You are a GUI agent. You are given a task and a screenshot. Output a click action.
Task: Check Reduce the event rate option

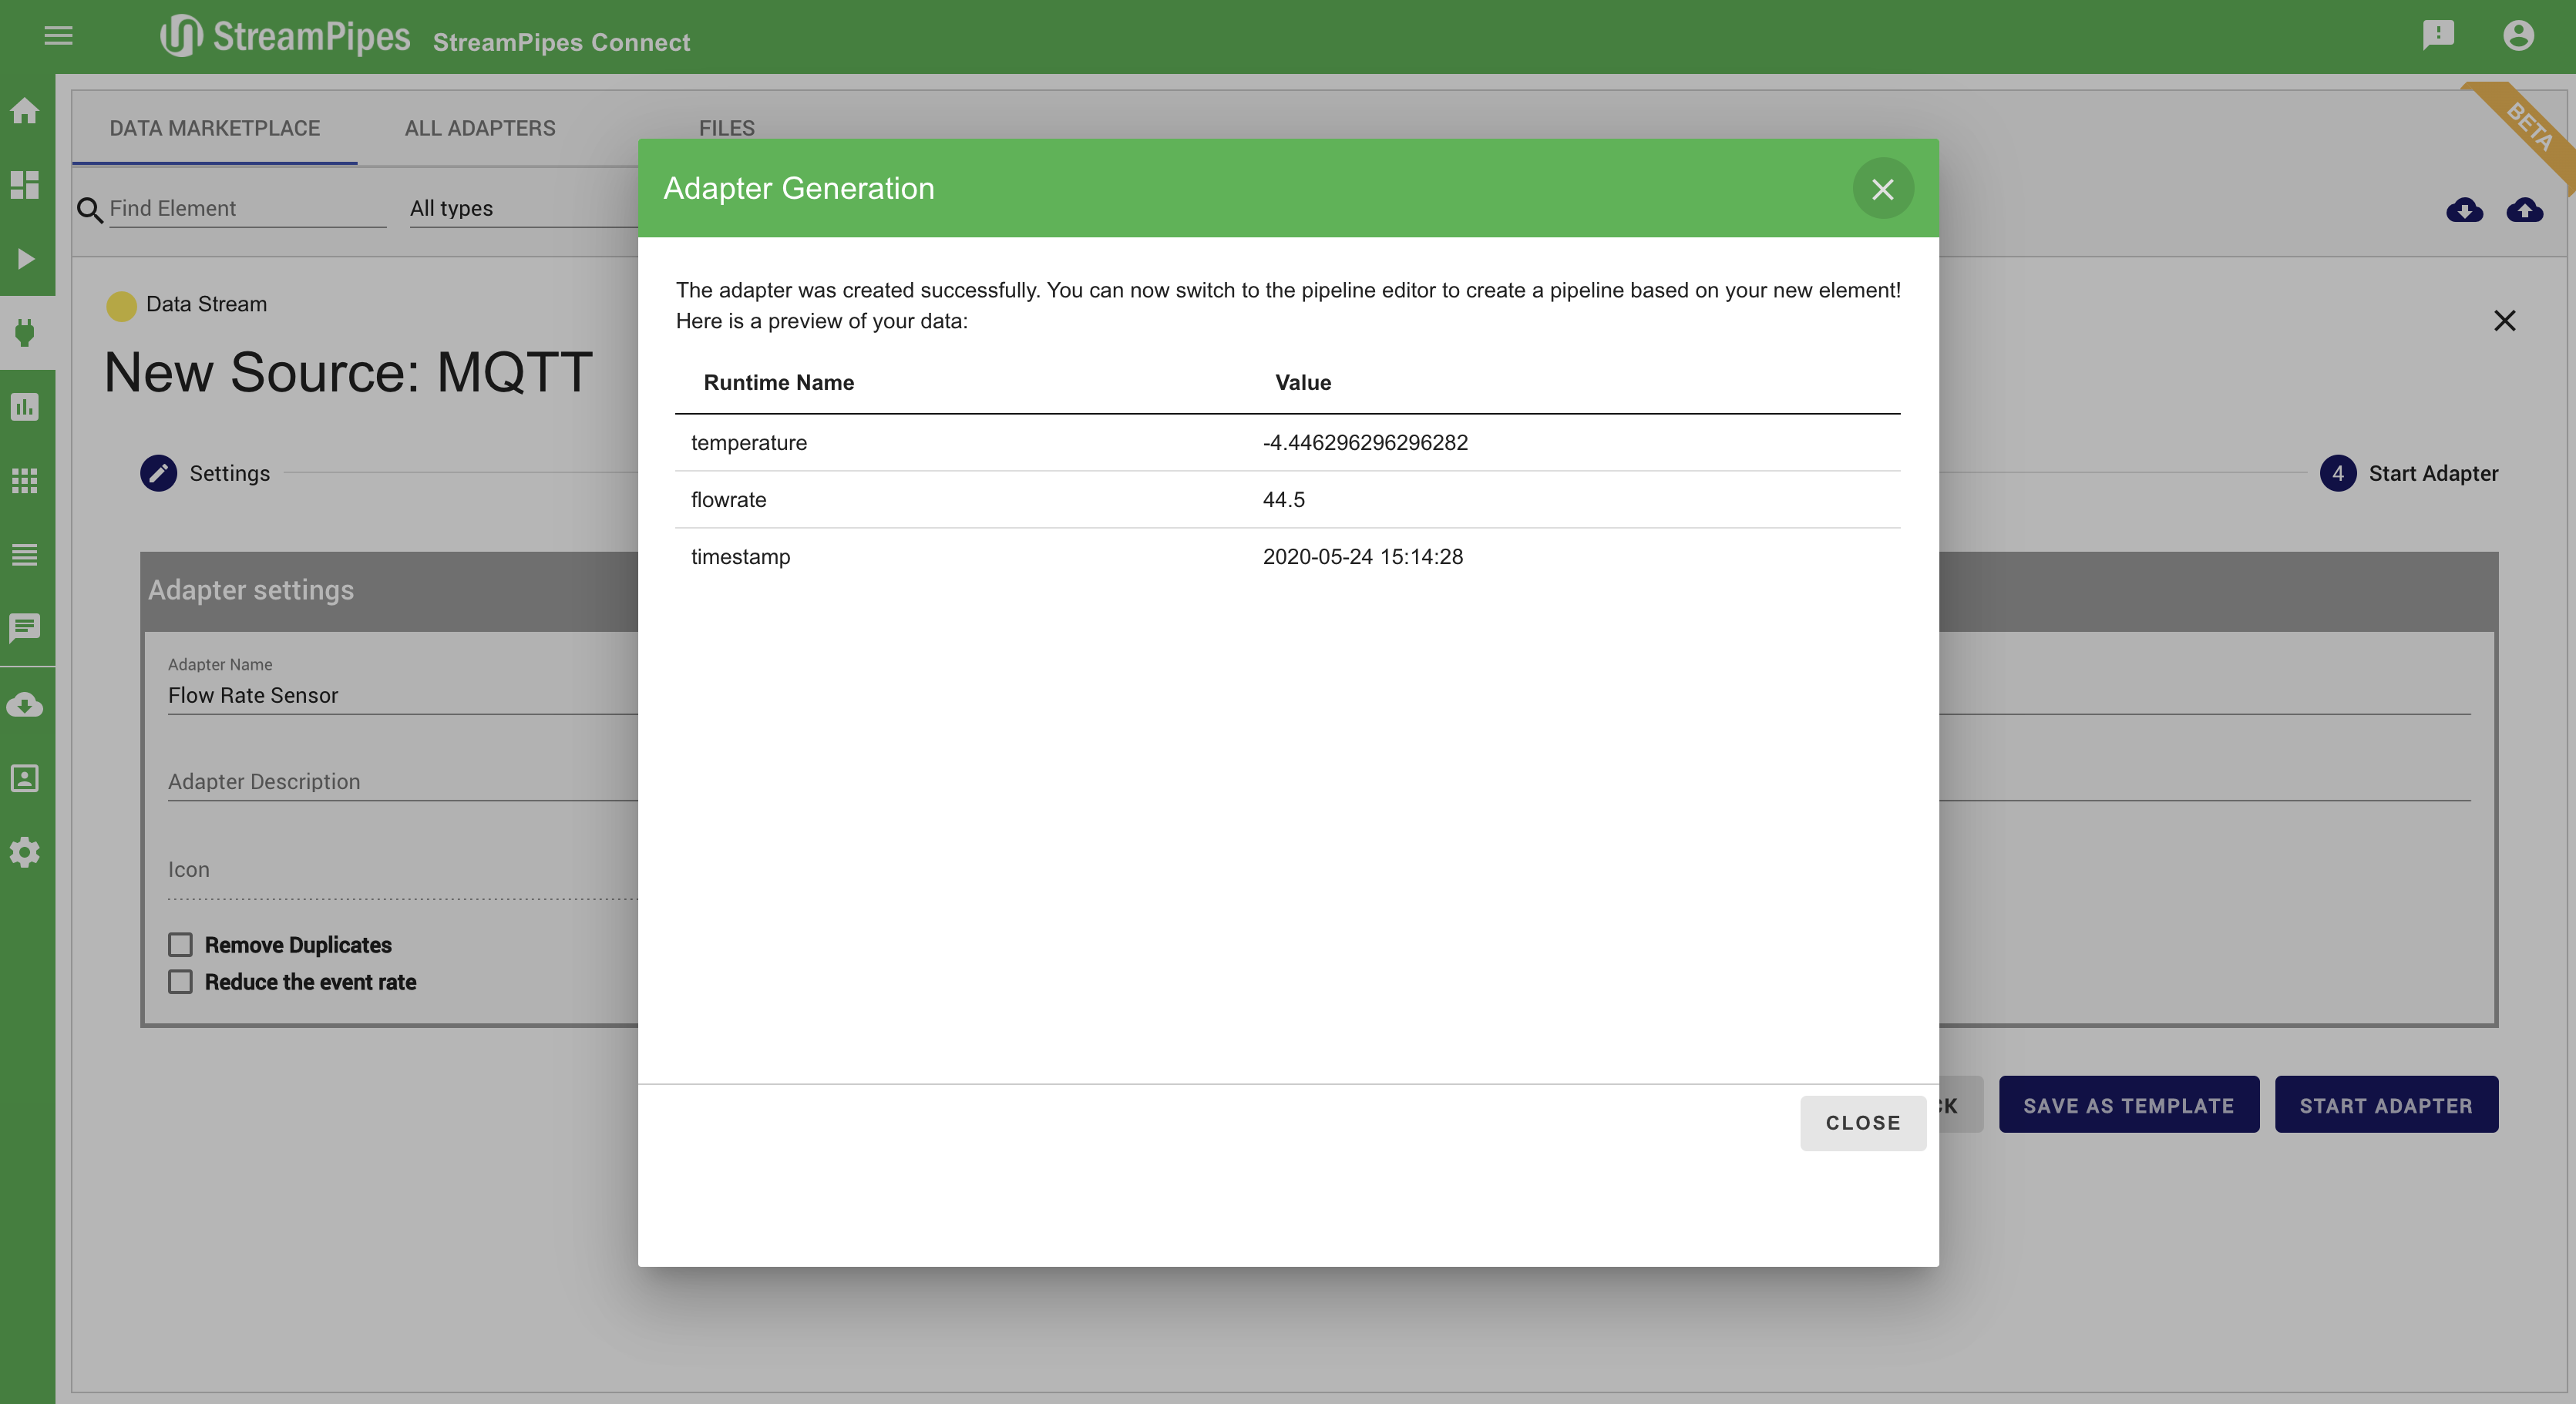pos(180,982)
